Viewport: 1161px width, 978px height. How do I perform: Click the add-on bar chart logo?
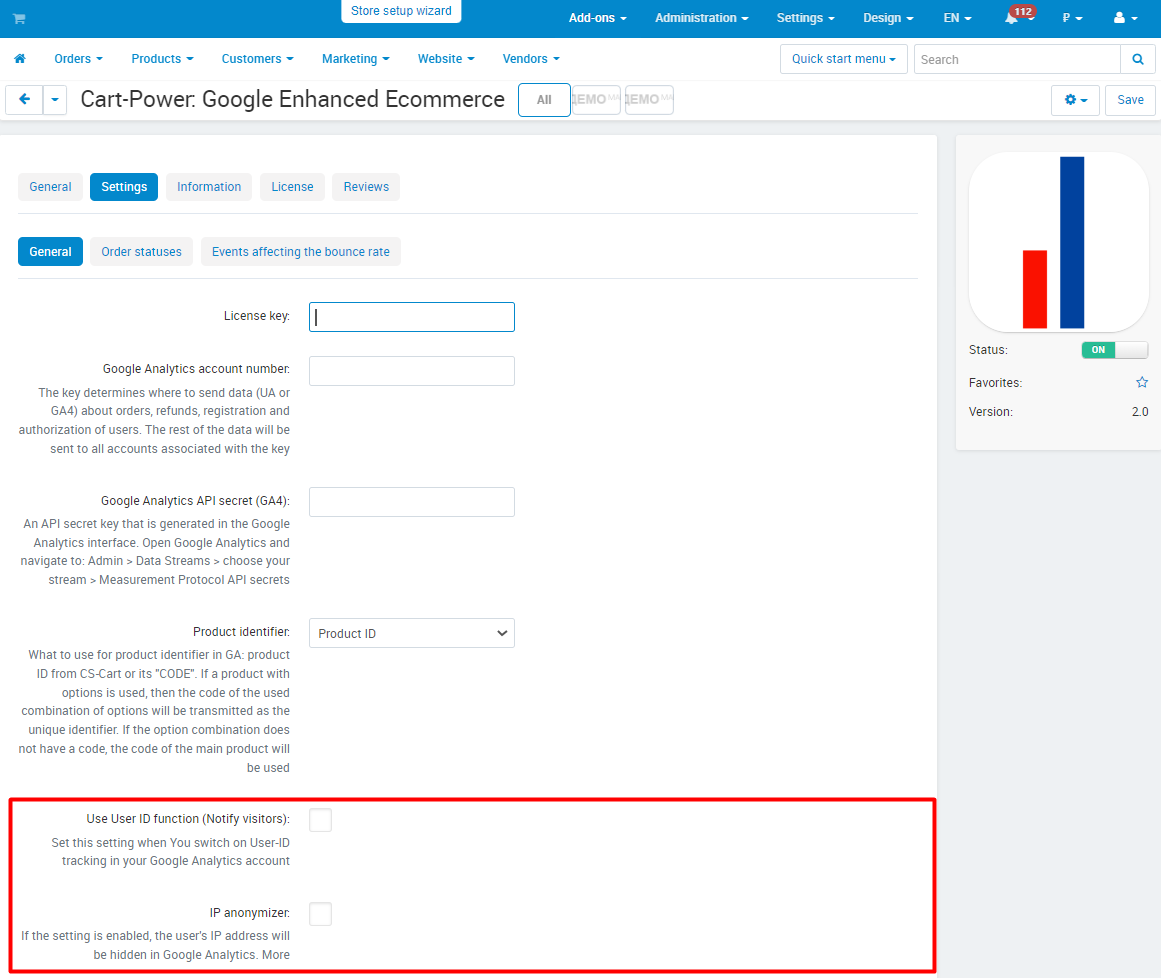coord(1058,242)
